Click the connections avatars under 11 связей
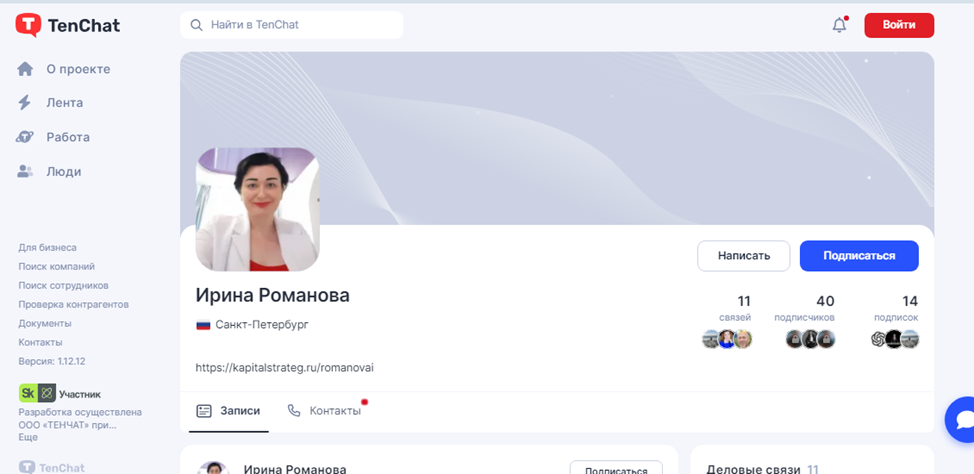974x474 pixels. point(727,339)
